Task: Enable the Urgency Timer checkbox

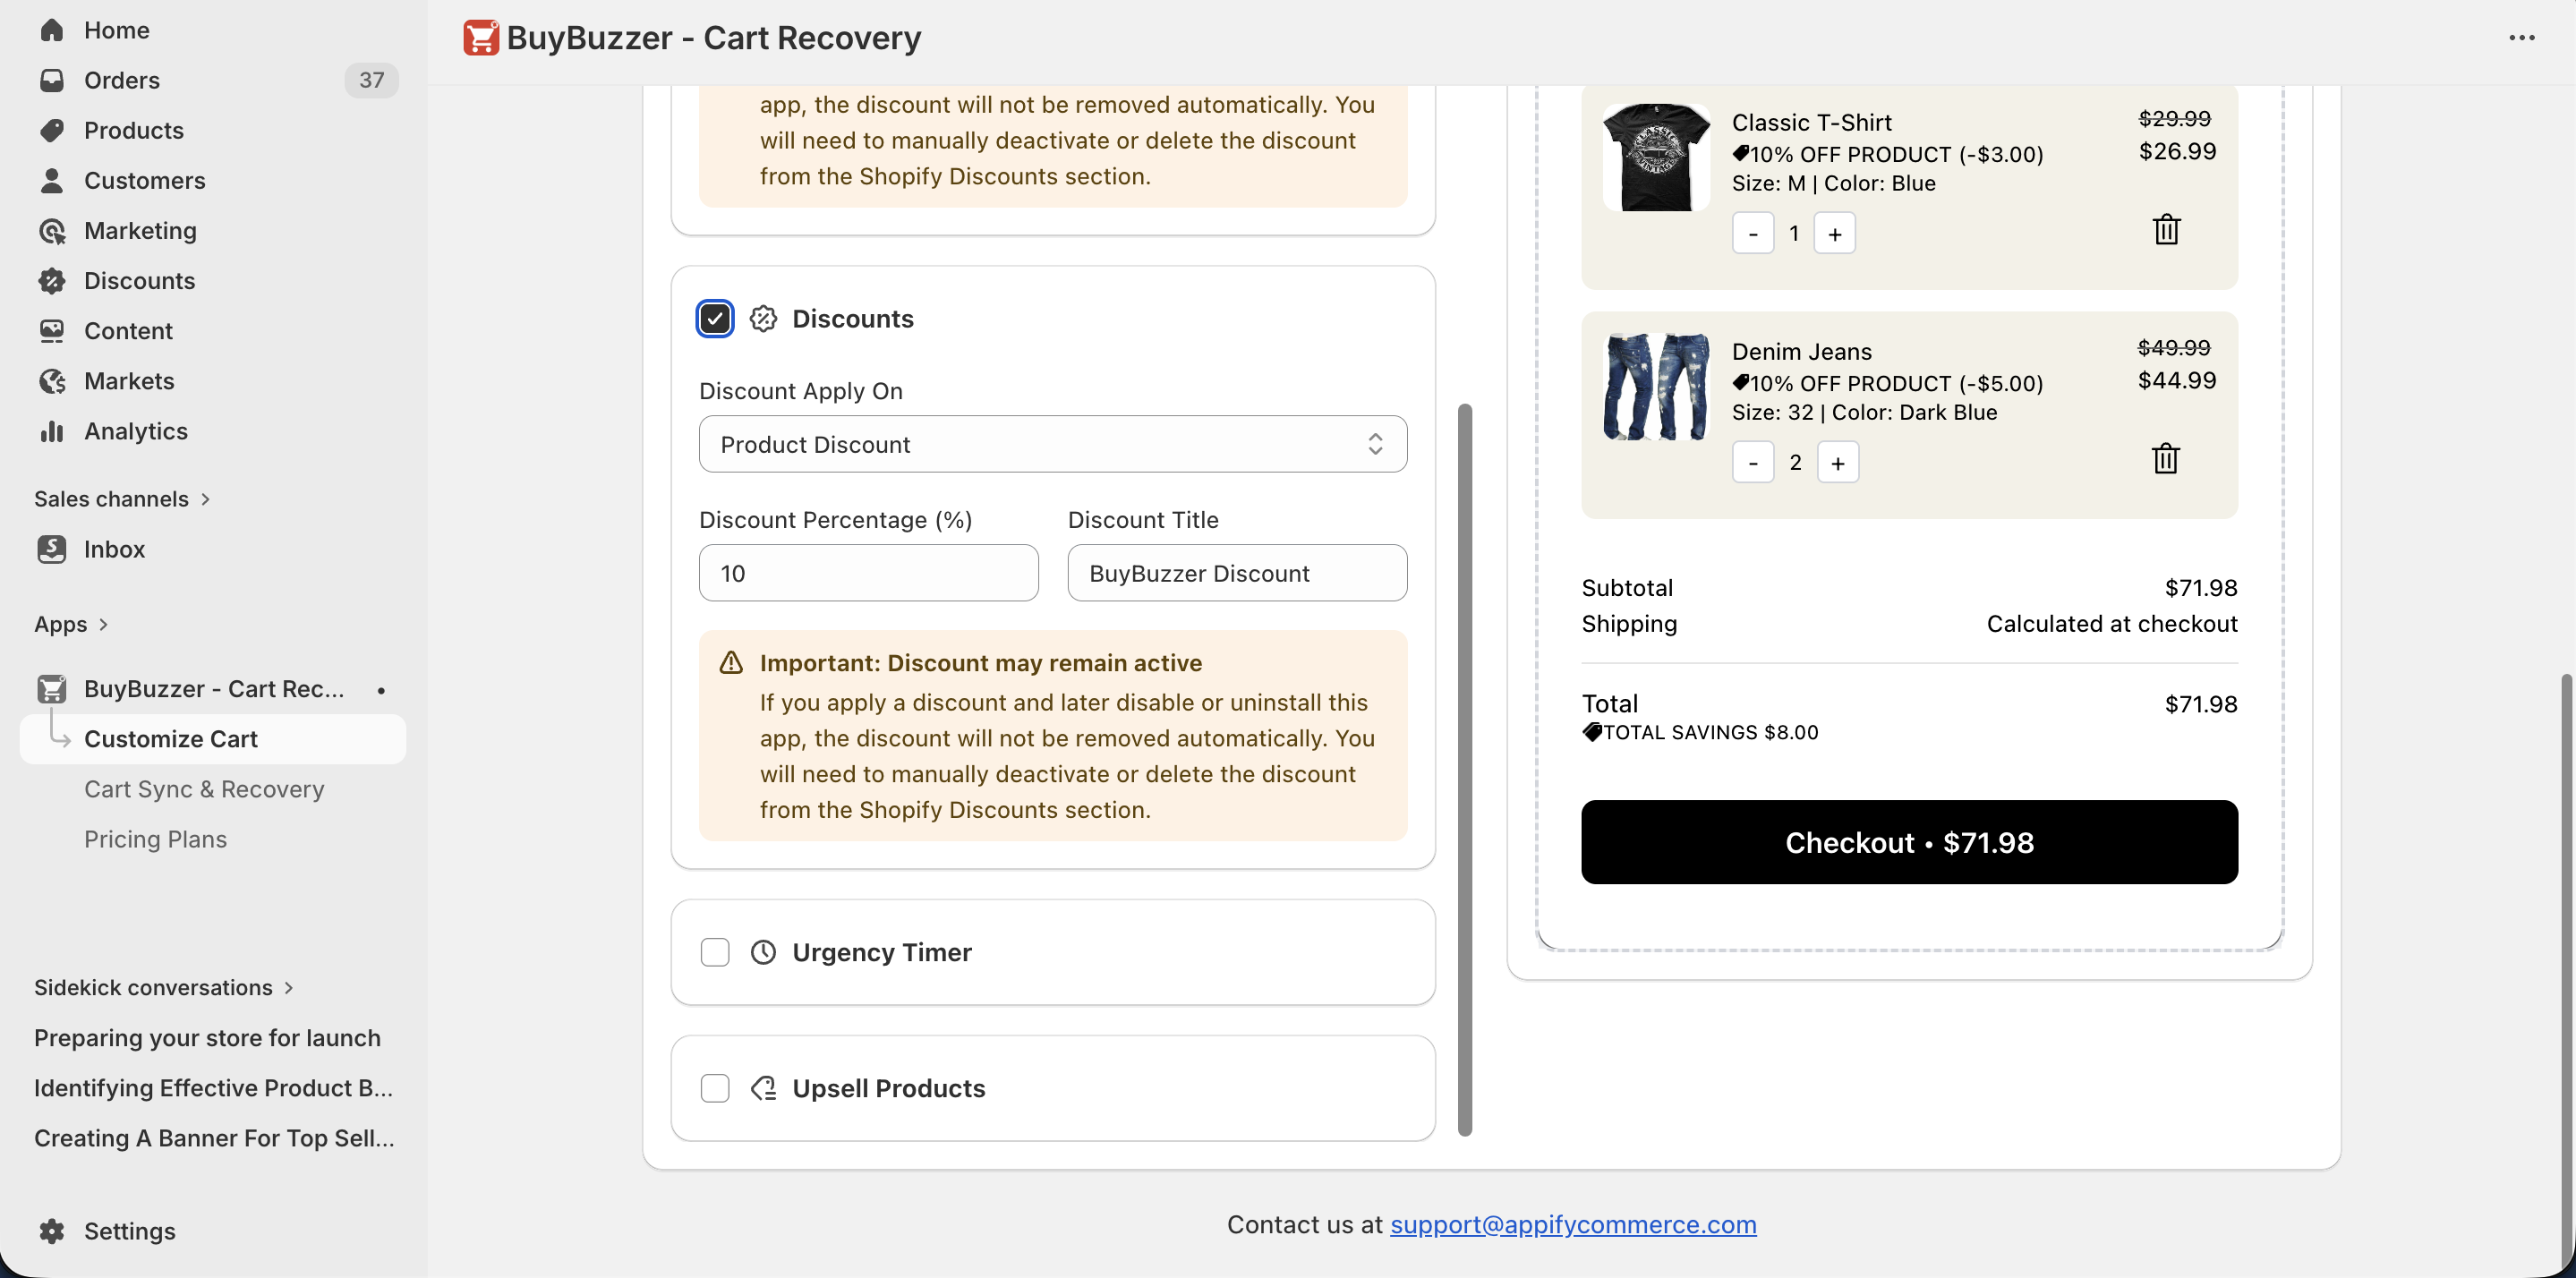Action: (714, 952)
